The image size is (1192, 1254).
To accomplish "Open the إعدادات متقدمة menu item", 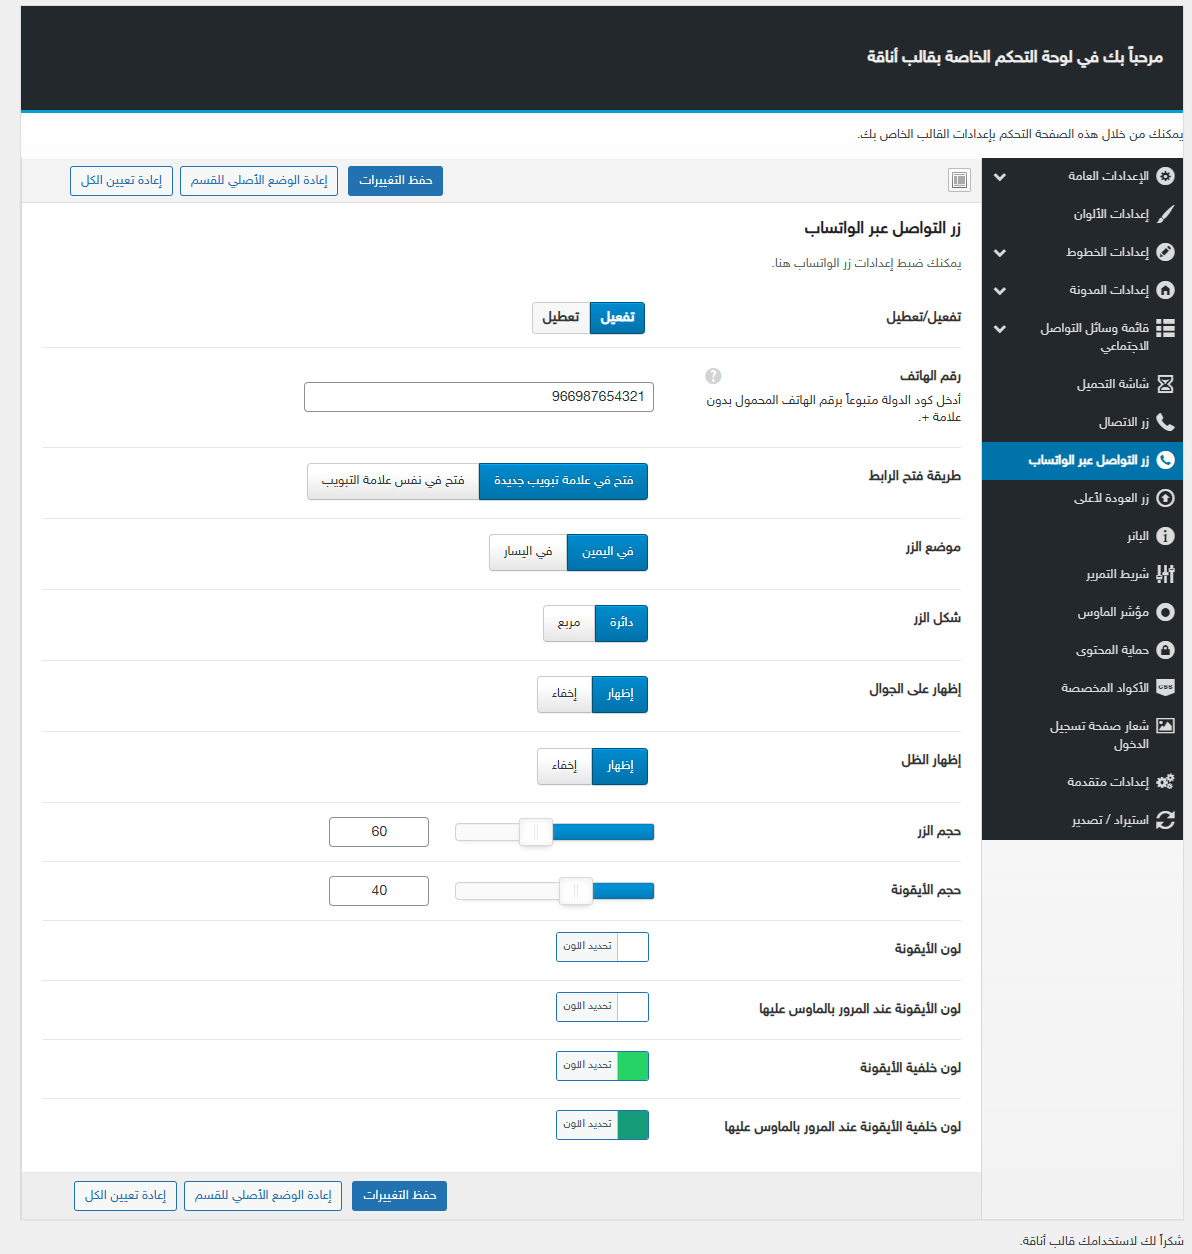I will coord(1107,782).
